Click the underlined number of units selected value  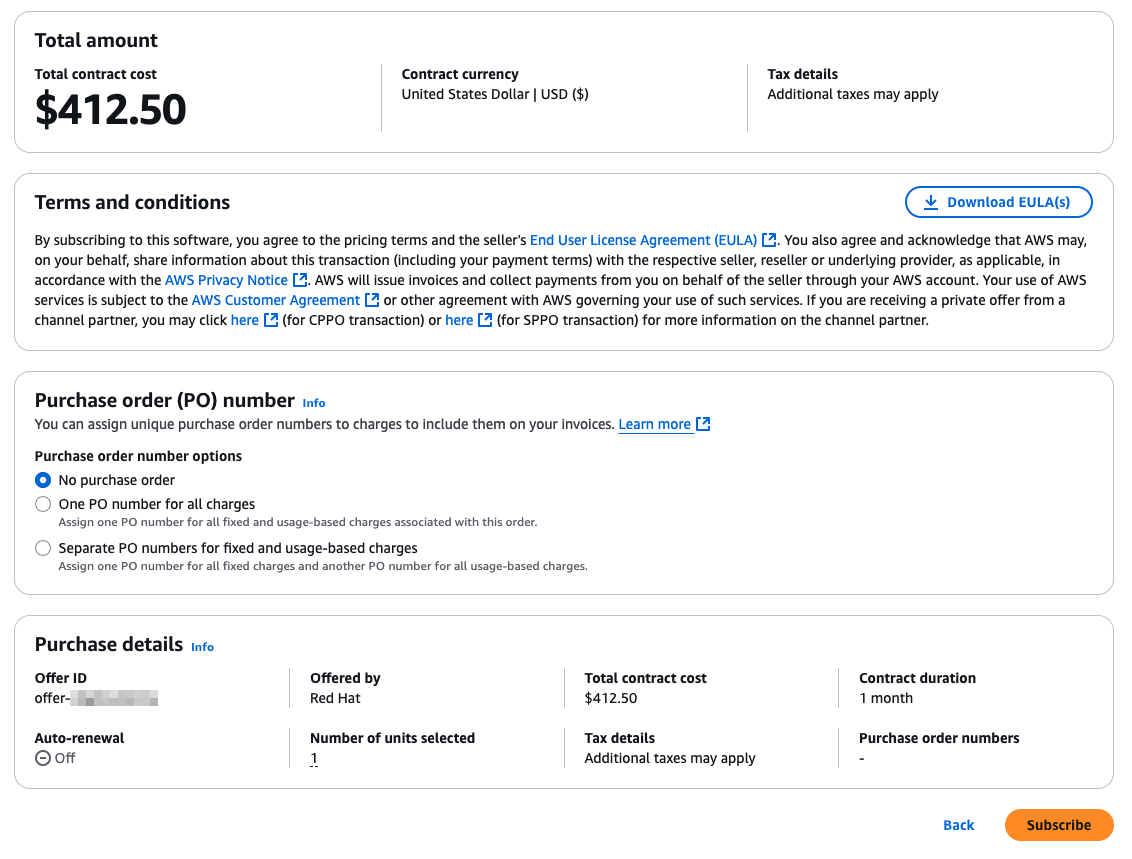pyautogui.click(x=314, y=759)
